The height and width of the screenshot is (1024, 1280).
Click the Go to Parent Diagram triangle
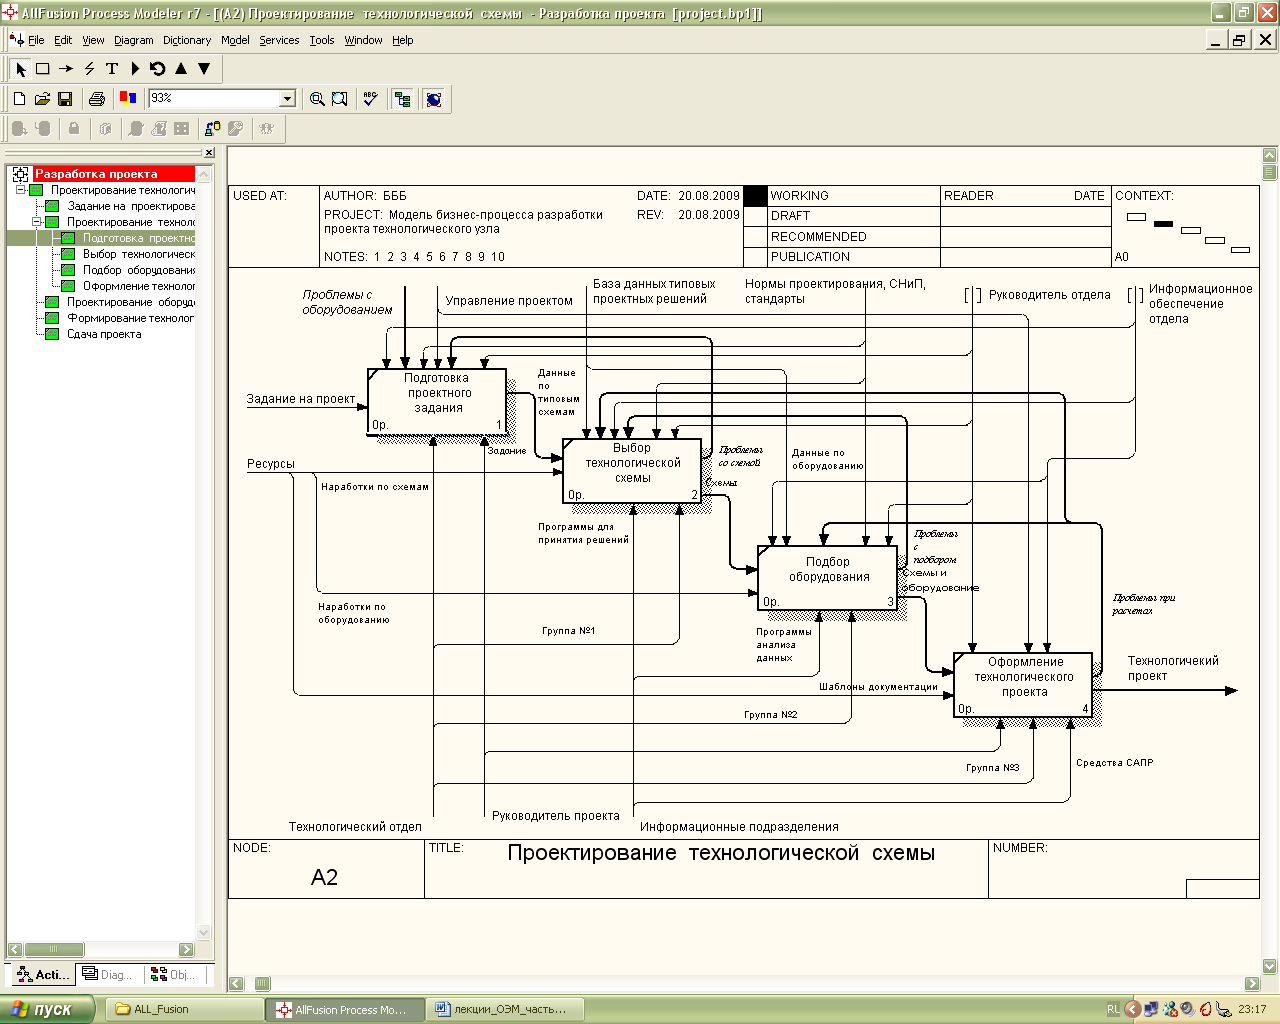pos(181,69)
